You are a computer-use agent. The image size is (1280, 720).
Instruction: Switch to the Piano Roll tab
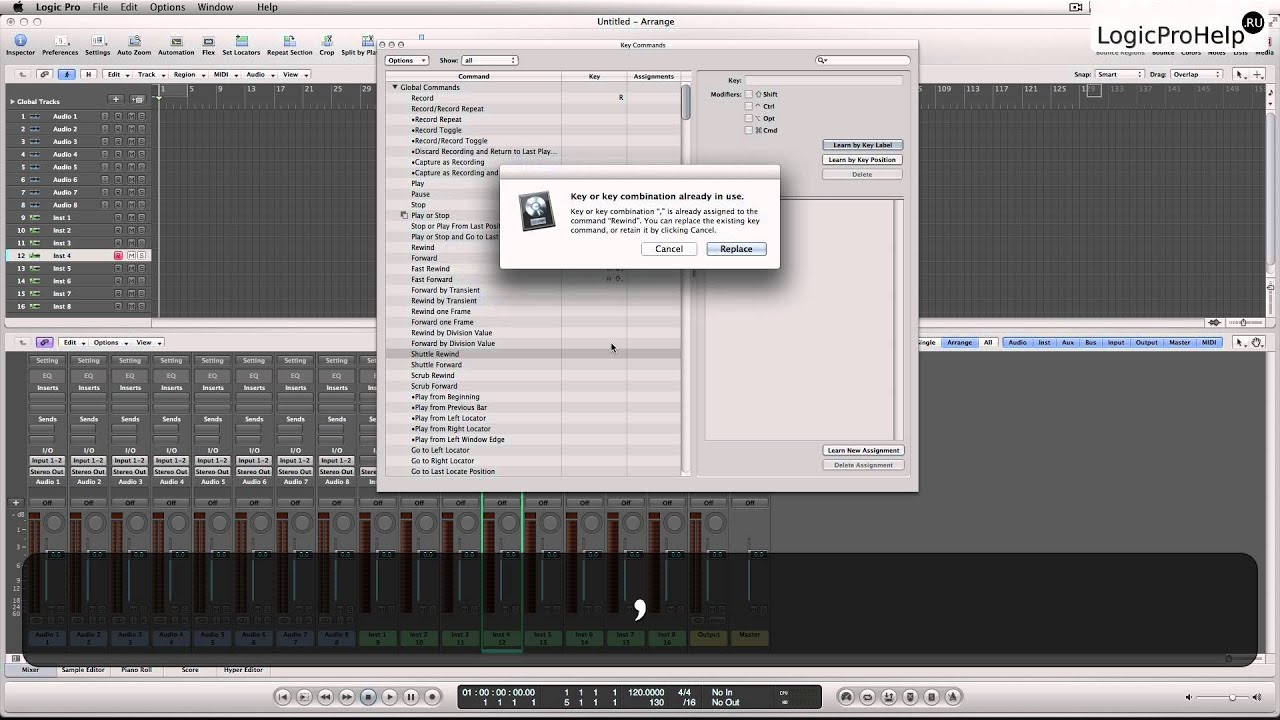pos(136,670)
